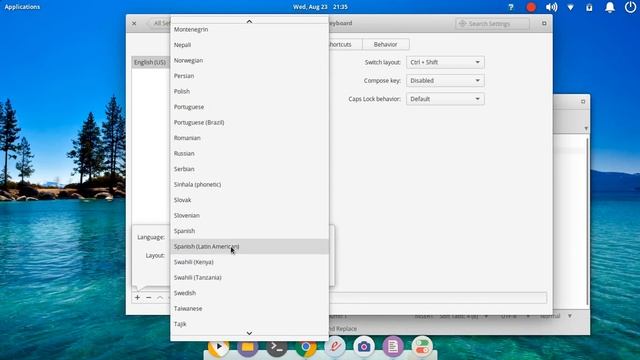
Task: Click the minus remove-layout button
Action: pos(149,298)
